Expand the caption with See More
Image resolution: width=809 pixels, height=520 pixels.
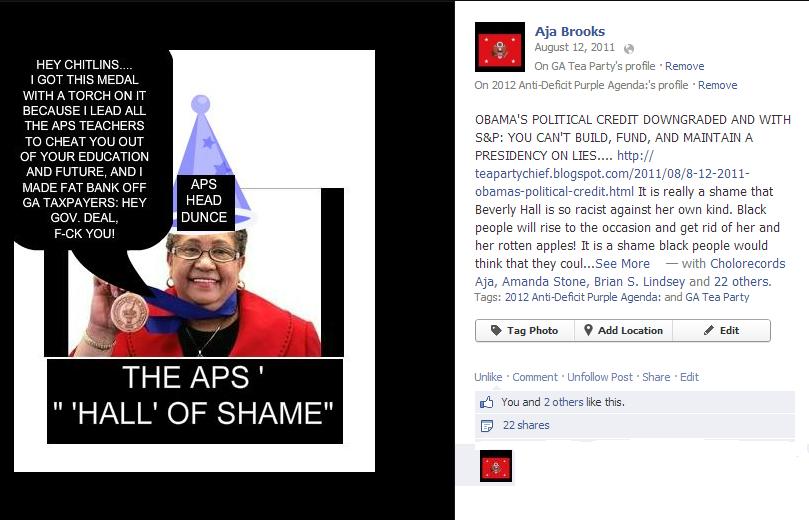pos(622,264)
